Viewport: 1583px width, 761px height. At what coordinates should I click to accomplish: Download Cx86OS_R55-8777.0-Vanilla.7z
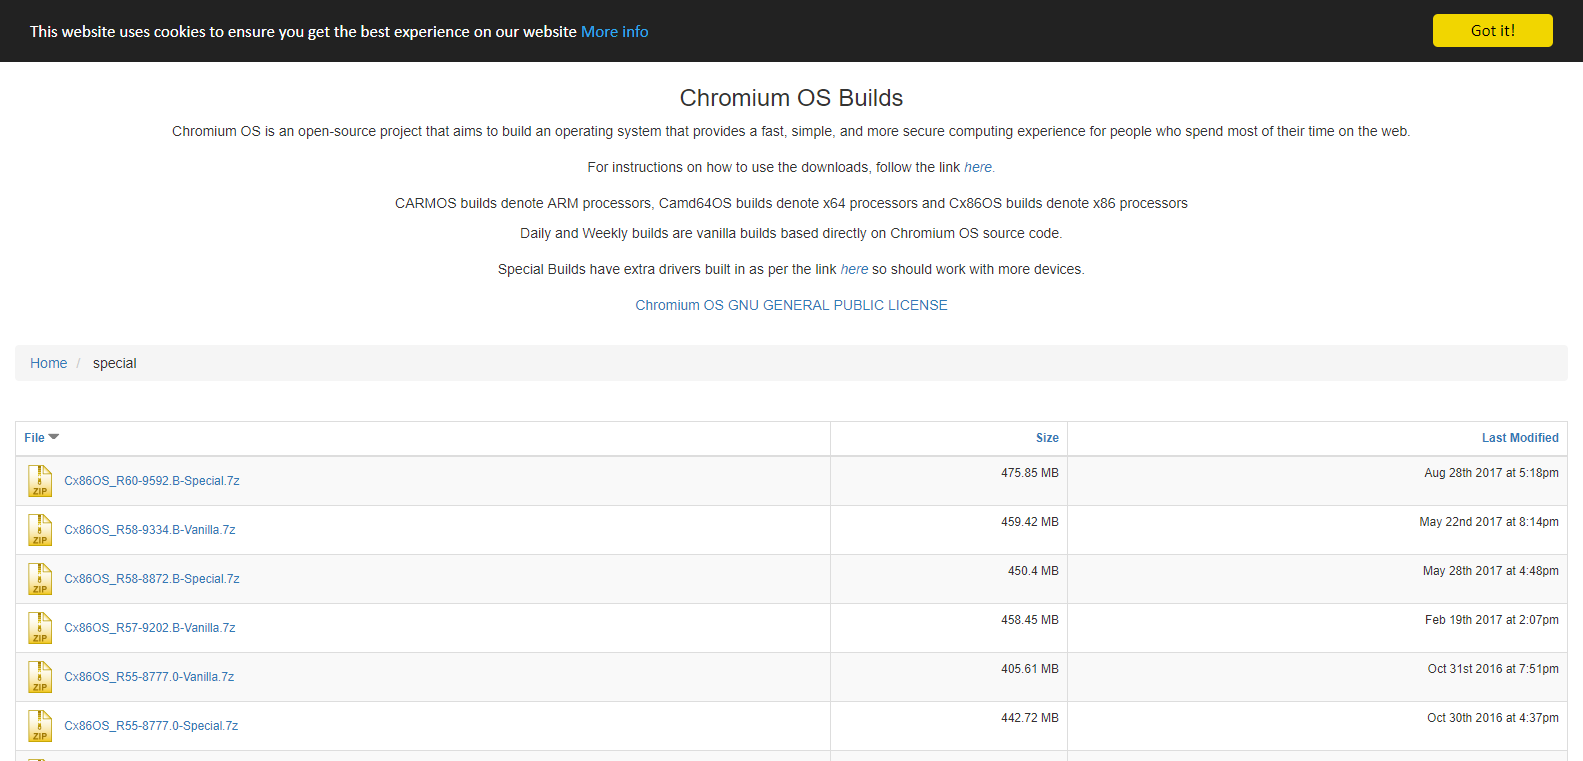[x=149, y=677]
